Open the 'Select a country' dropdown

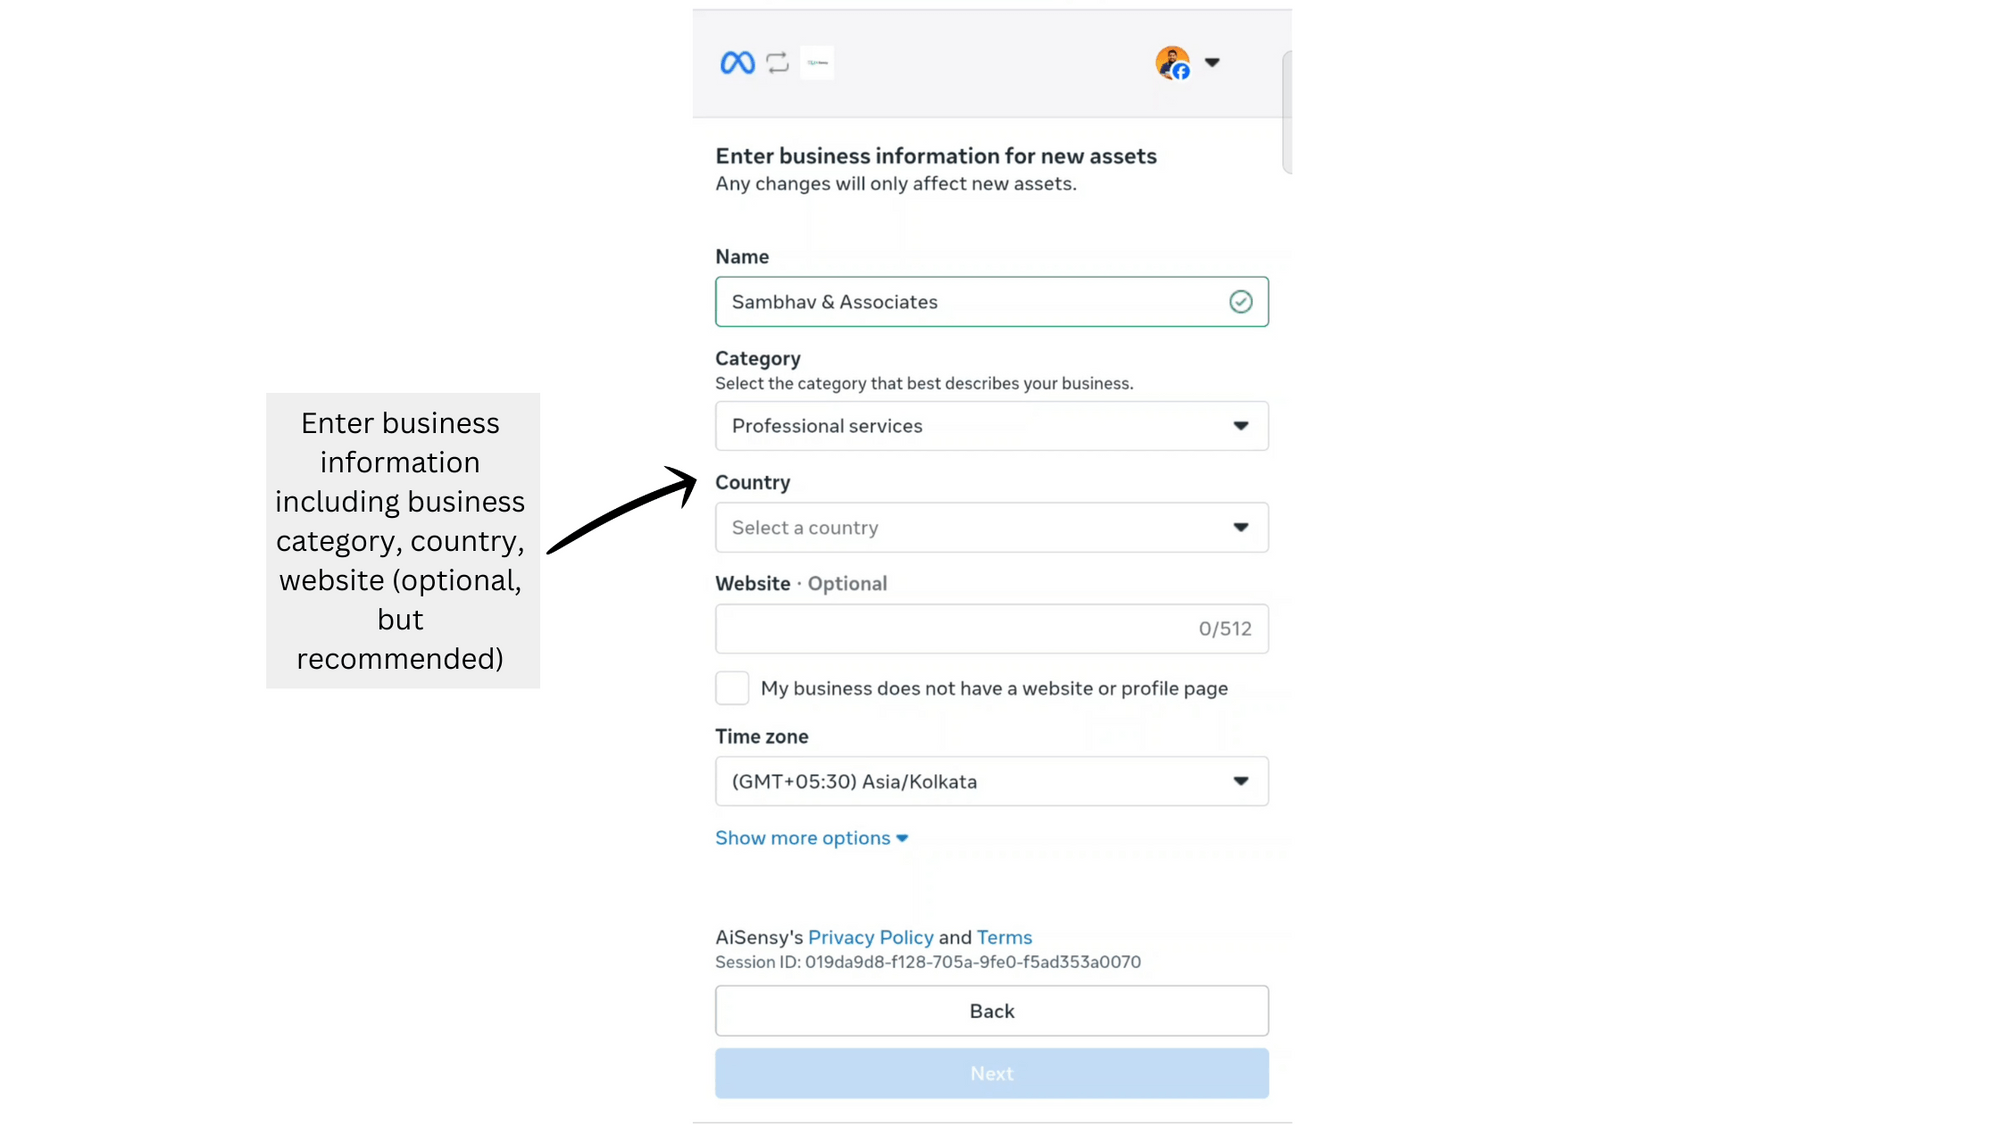(x=991, y=527)
